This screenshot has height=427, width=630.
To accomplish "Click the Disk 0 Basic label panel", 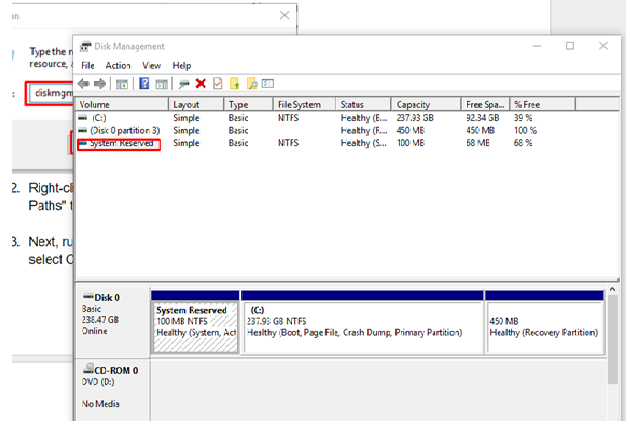I will click(112, 321).
